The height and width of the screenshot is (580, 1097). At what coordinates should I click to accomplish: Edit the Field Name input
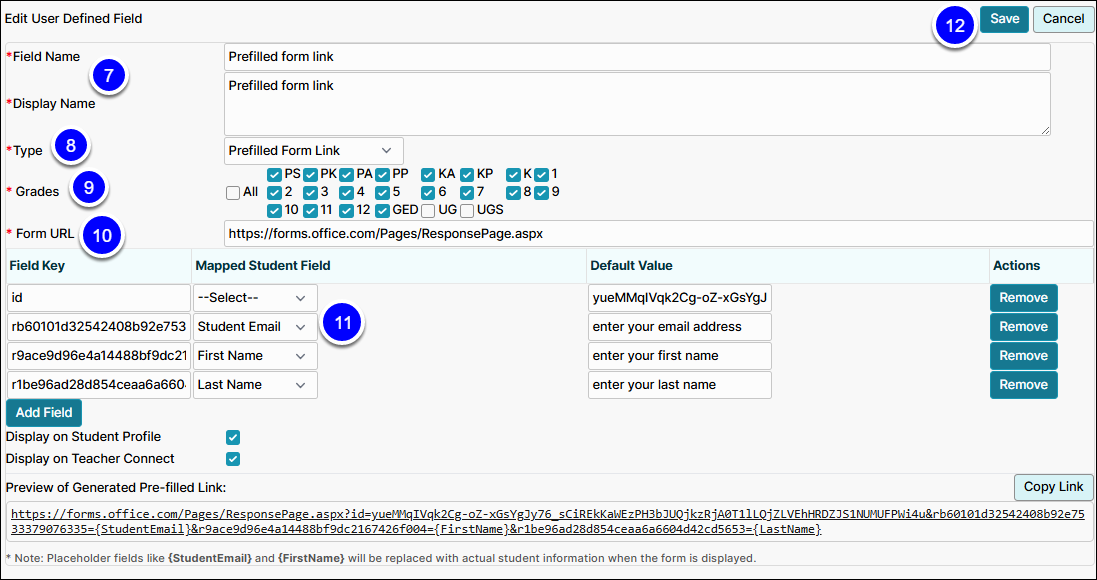637,57
